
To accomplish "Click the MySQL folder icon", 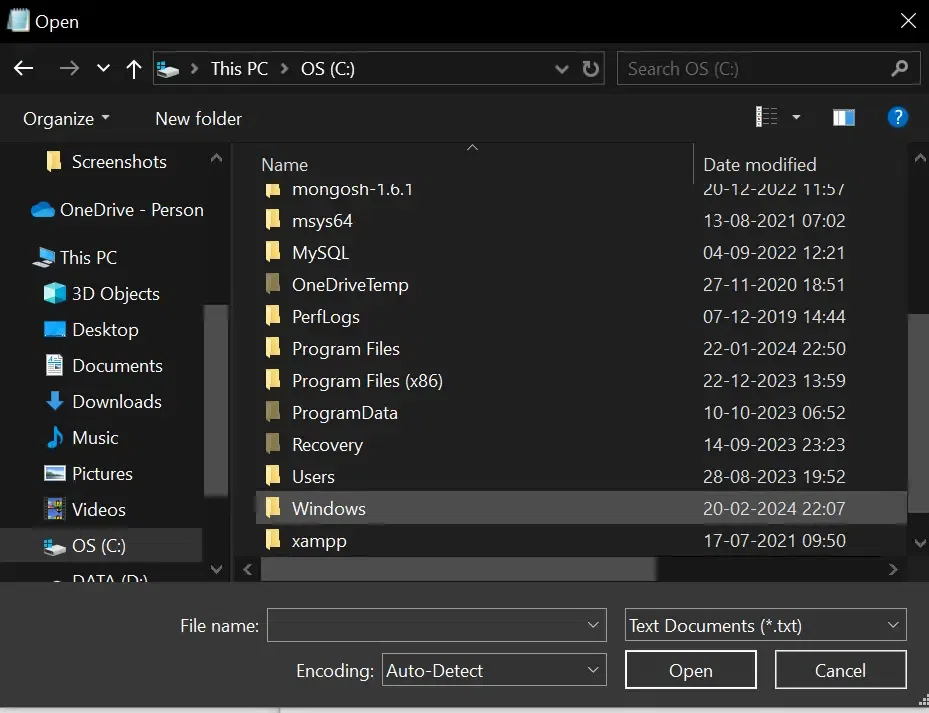I will [x=273, y=252].
